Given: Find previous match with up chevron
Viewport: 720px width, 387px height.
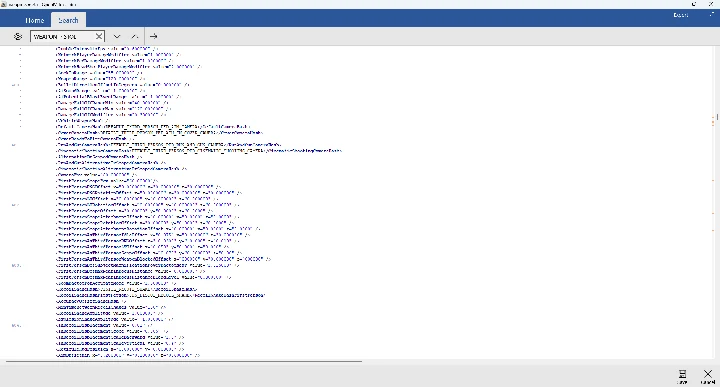Looking at the screenshot, I should (134, 36).
